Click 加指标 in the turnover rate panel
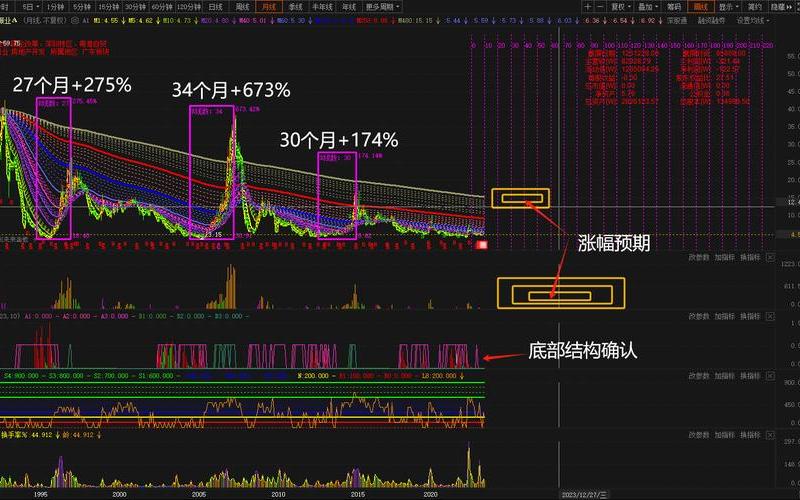 point(724,435)
